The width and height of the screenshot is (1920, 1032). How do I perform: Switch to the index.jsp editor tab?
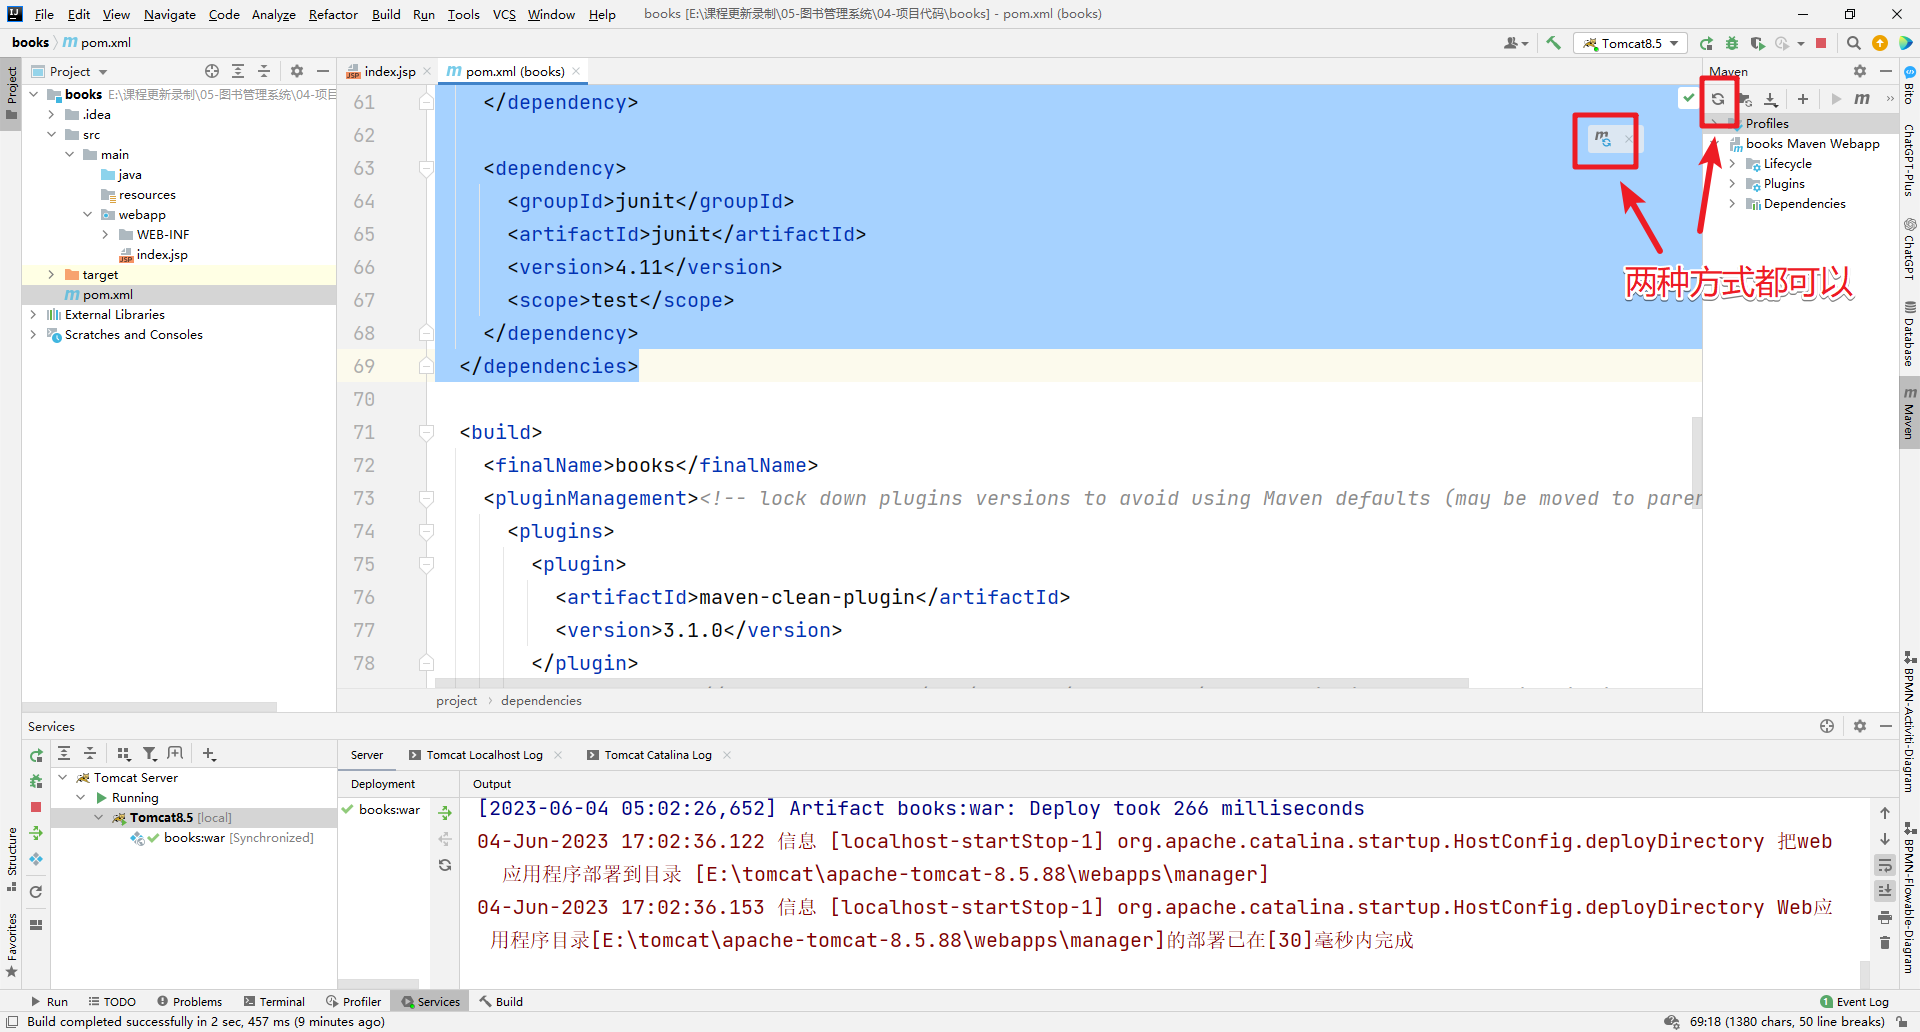pyautogui.click(x=389, y=71)
